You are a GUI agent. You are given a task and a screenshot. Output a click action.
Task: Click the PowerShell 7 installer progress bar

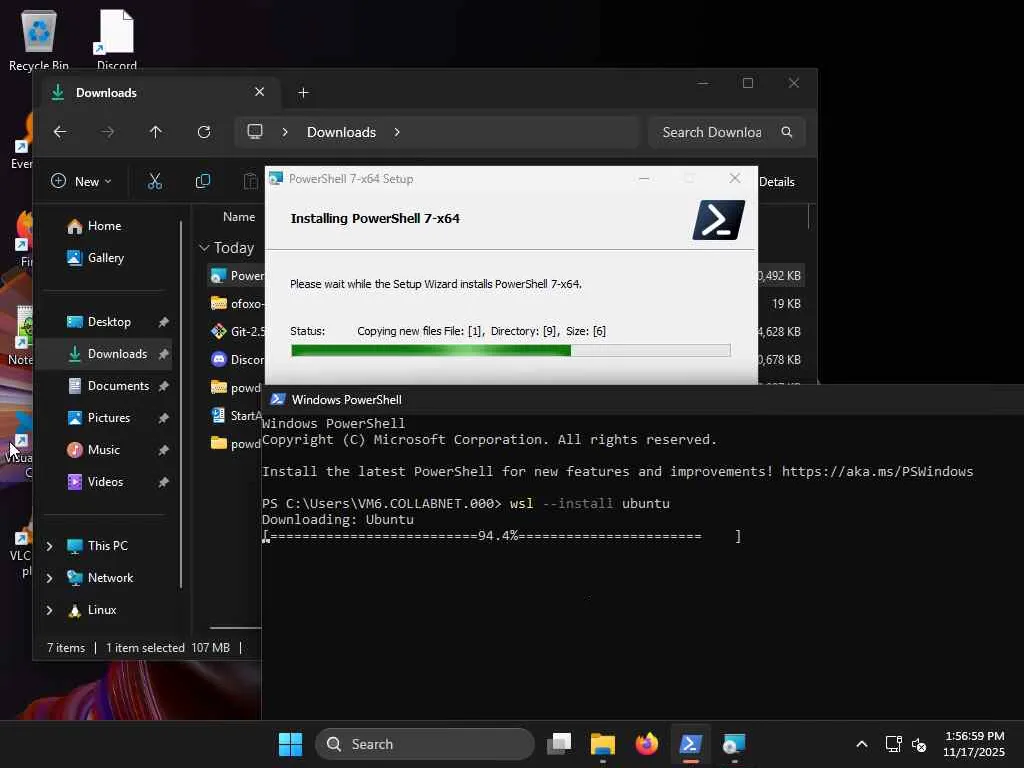tap(511, 351)
